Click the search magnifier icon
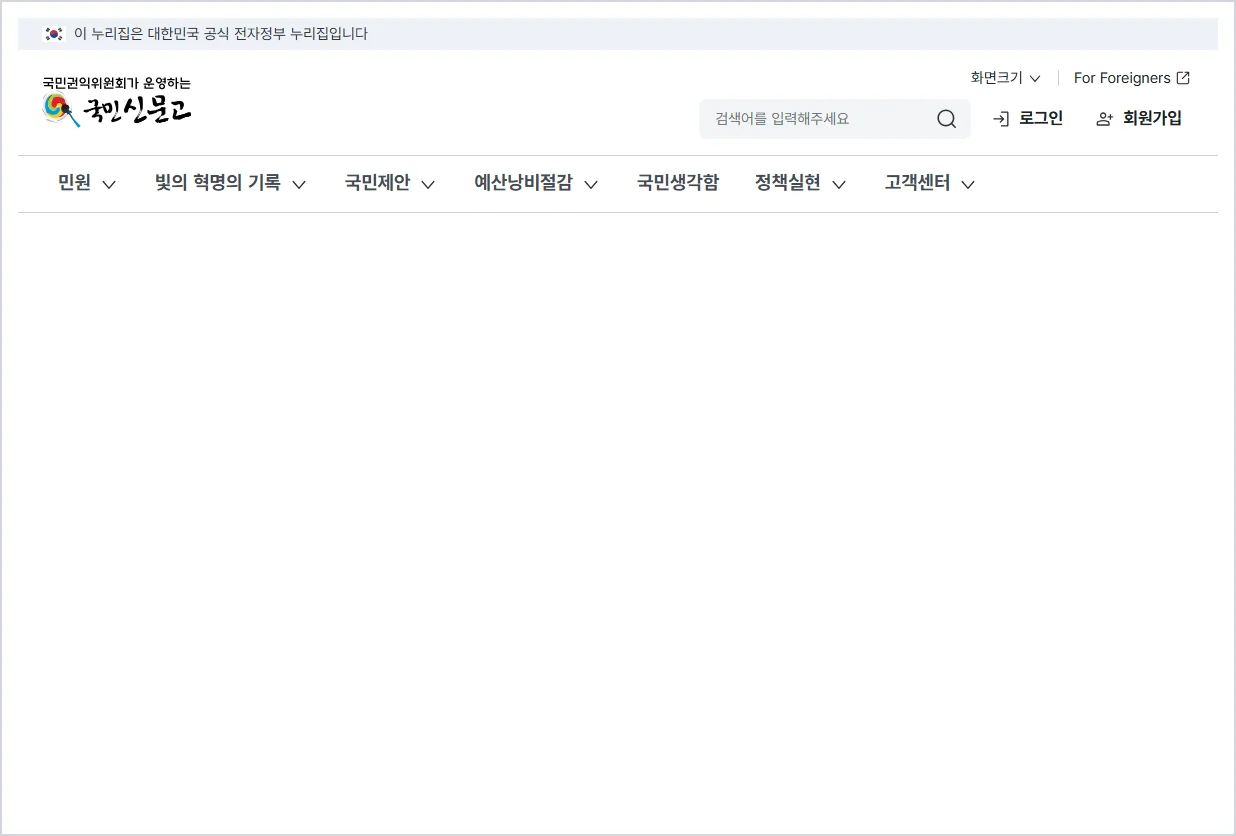 click(x=946, y=119)
